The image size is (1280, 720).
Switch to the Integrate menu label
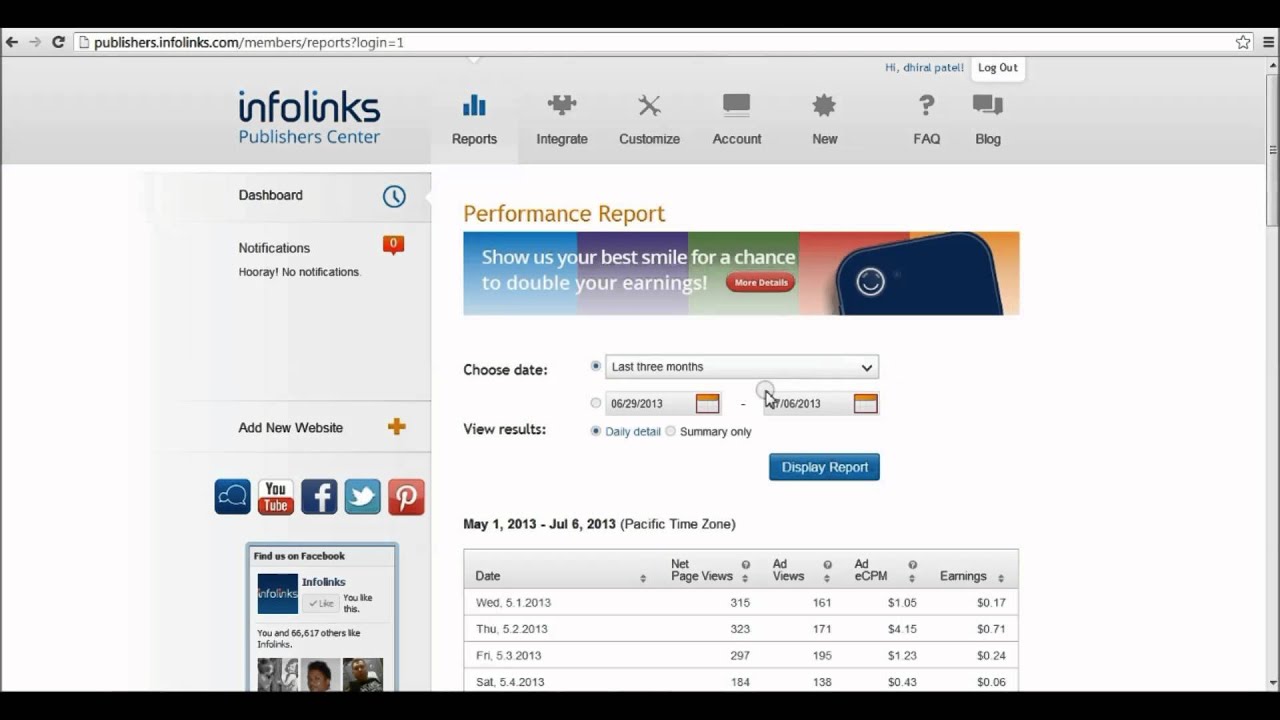click(562, 139)
